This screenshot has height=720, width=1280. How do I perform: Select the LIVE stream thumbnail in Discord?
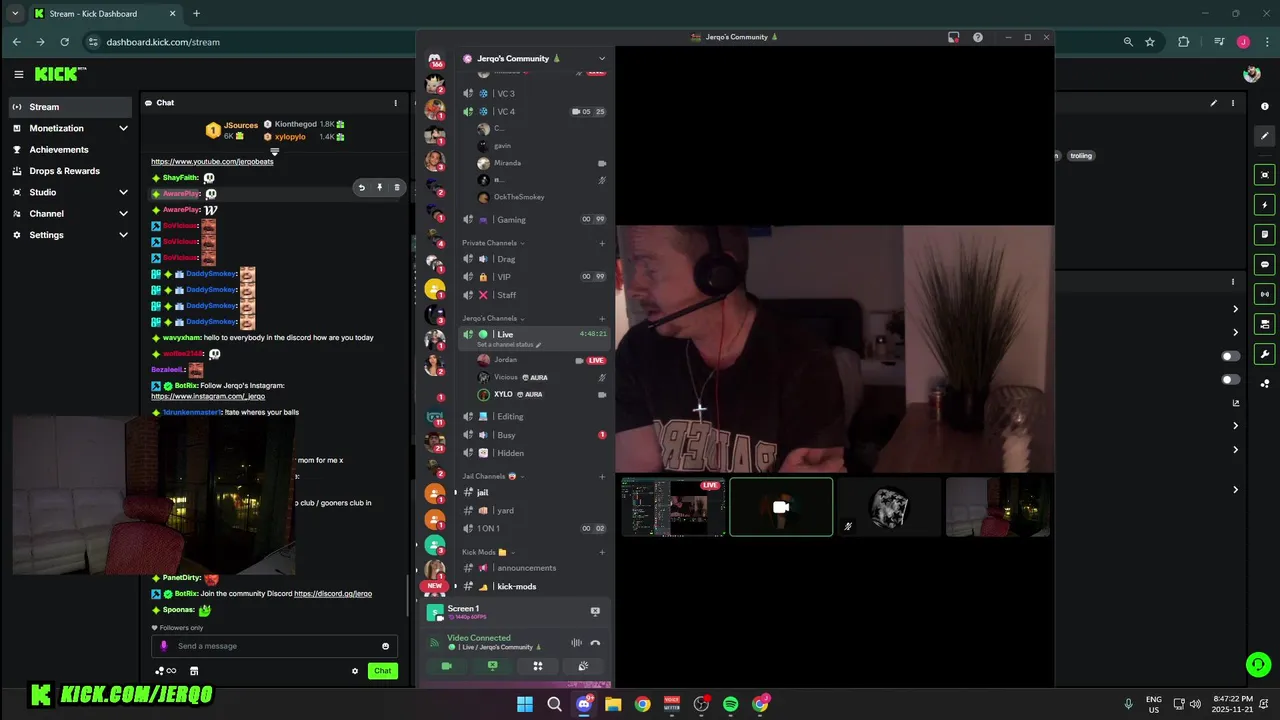point(673,507)
